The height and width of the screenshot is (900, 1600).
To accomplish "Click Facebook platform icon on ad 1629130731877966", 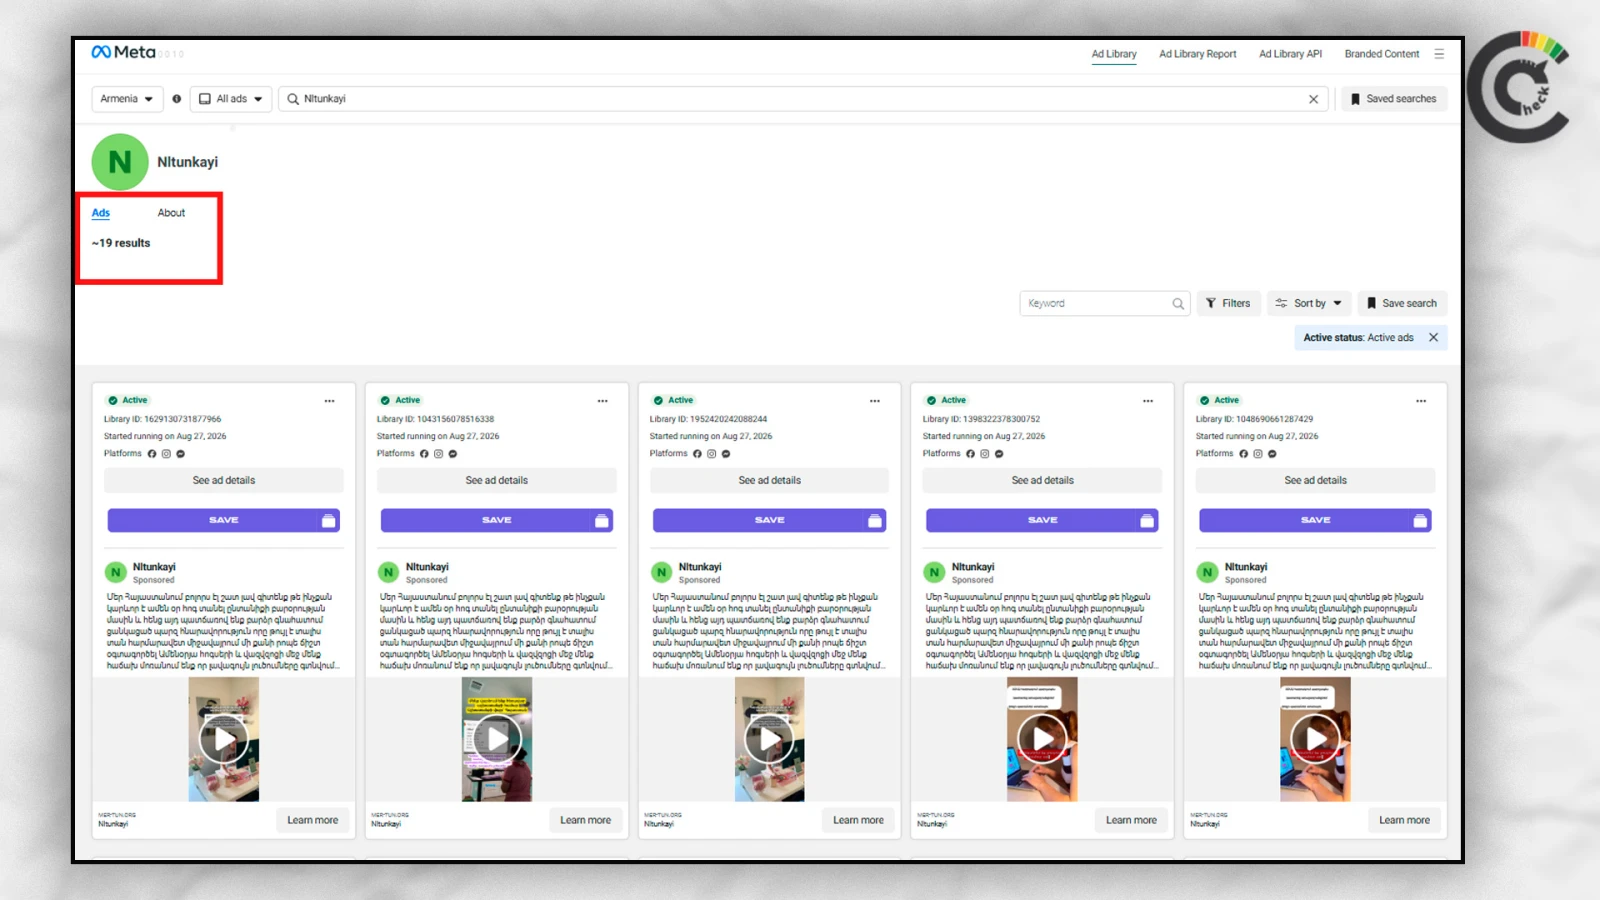I will (x=152, y=454).
